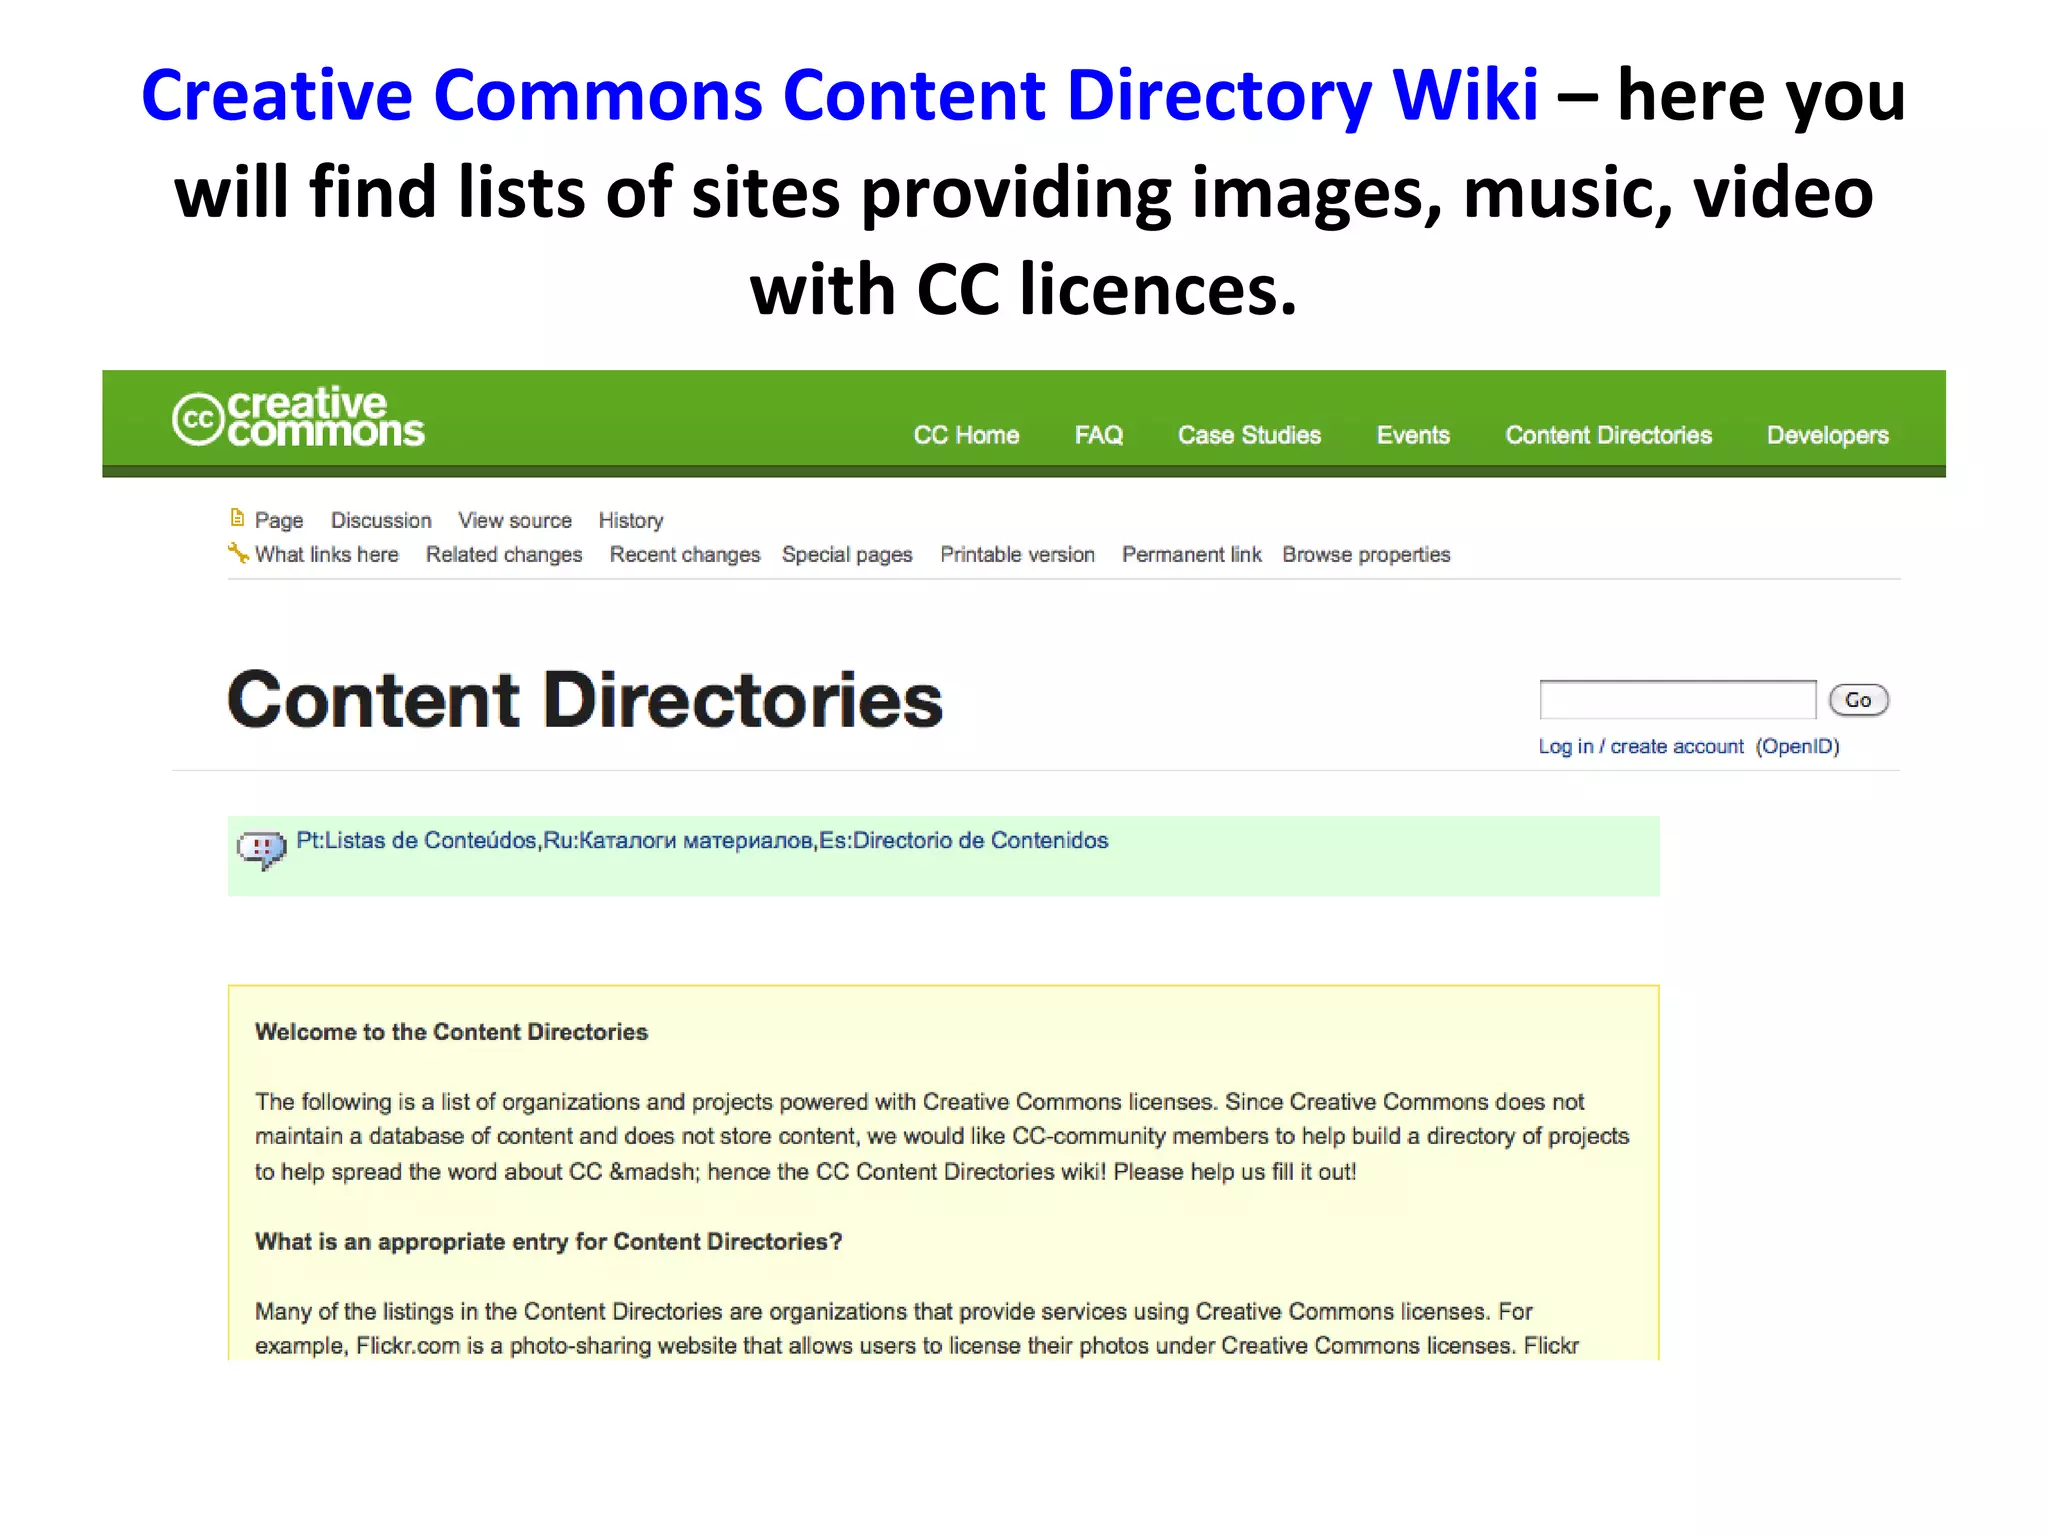Open the History tab
Image resolution: width=2048 pixels, height=1536 pixels.
tap(631, 521)
